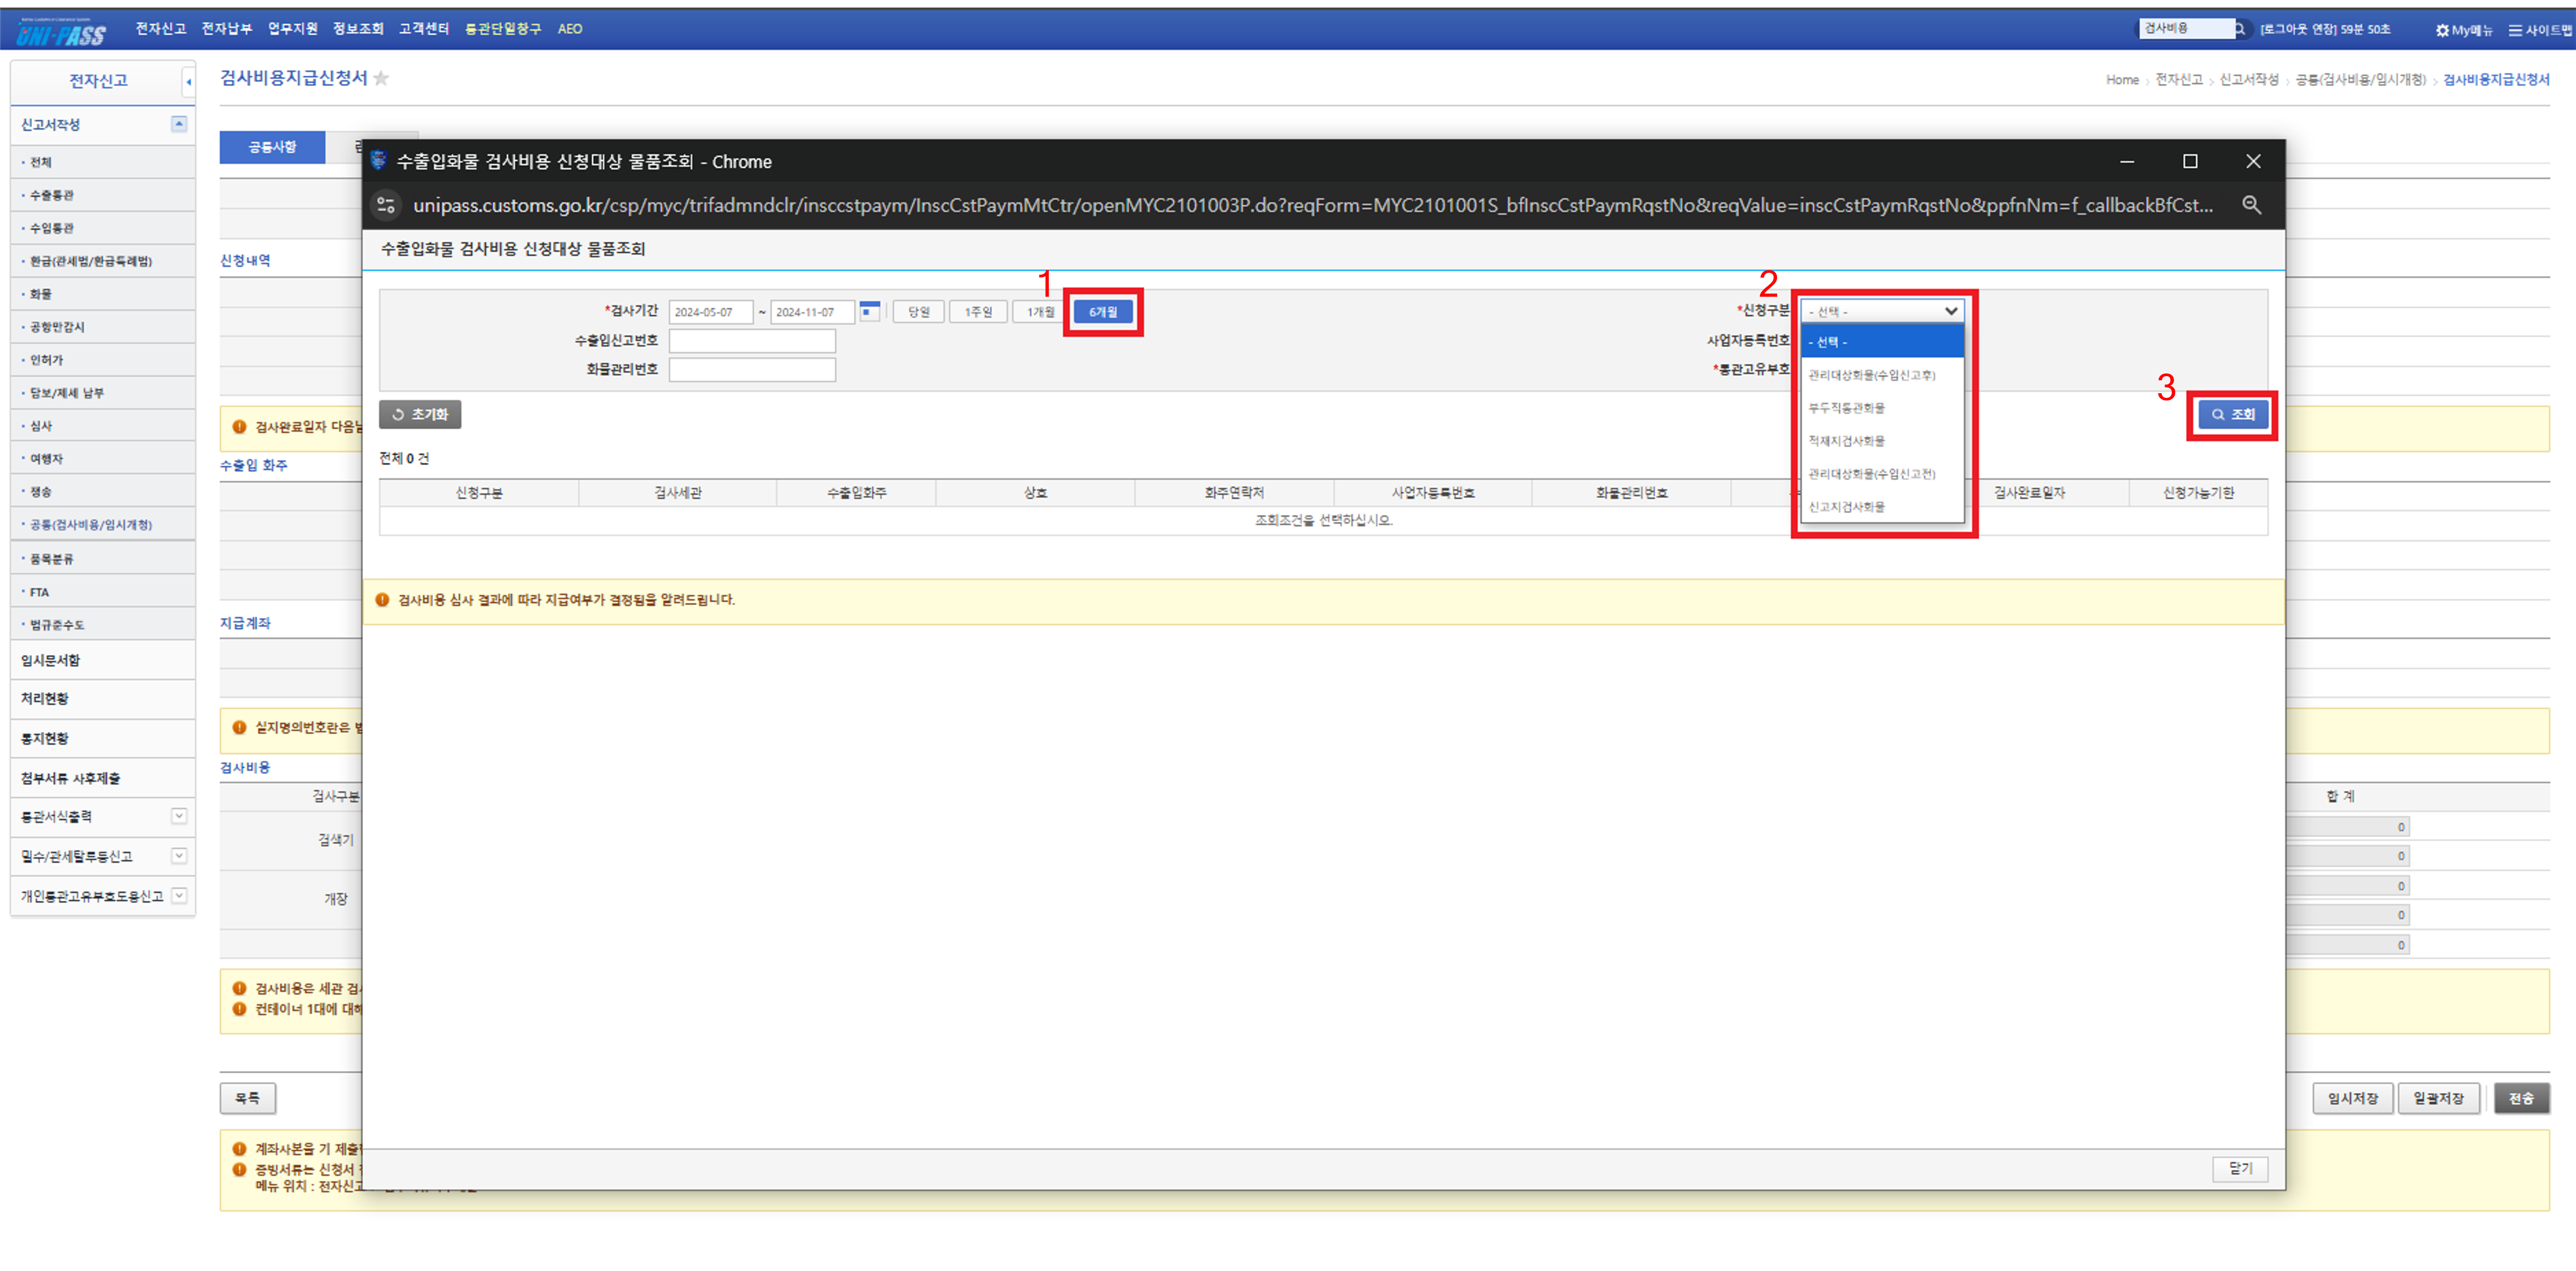Click the UNI-PASS logo
Image resolution: width=2576 pixels, height=1271 pixels.
(62, 33)
